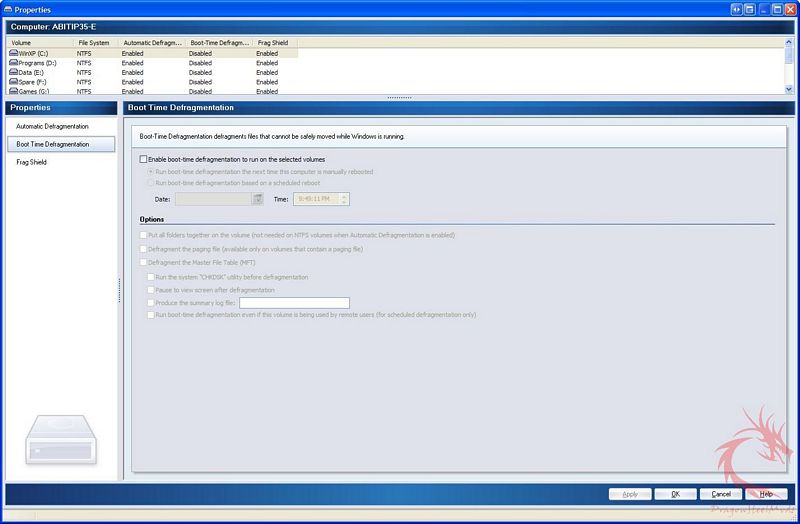Screen dimensions: 800x524
Task: Click the horizontal arrows icon in title bar
Action: (x=736, y=9)
